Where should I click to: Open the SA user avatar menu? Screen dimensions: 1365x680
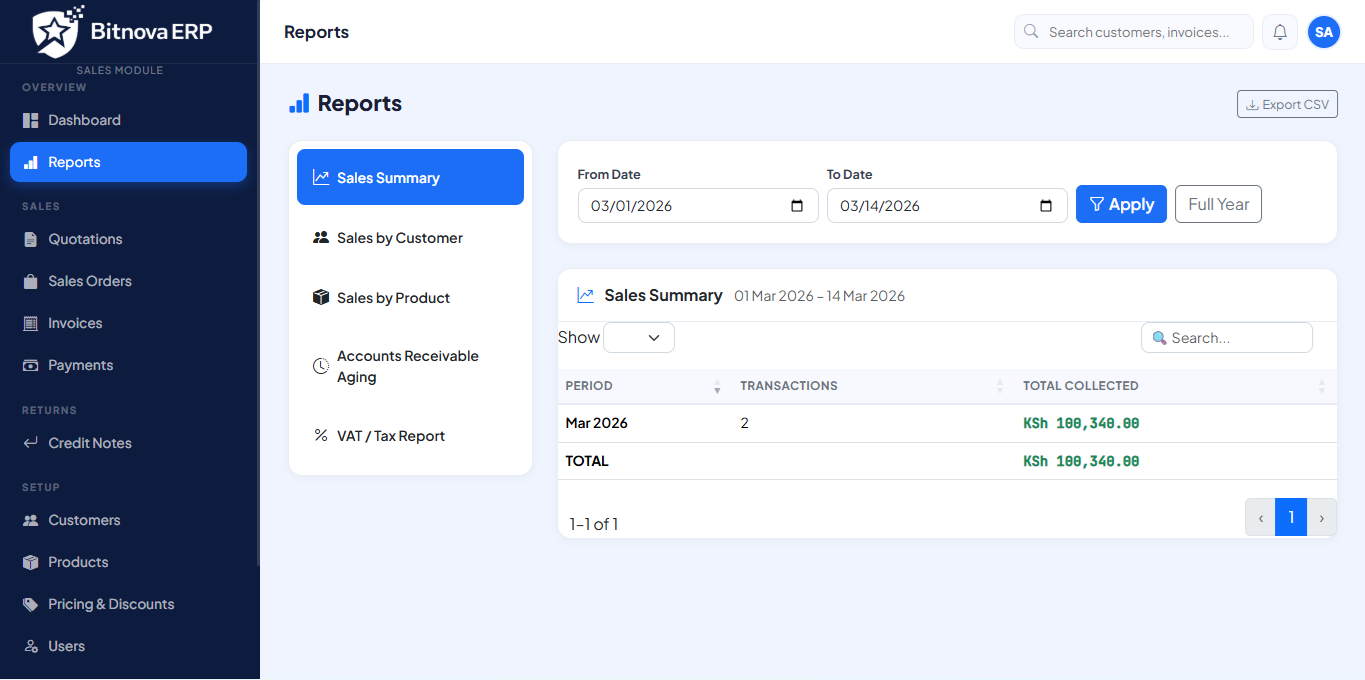click(x=1324, y=32)
